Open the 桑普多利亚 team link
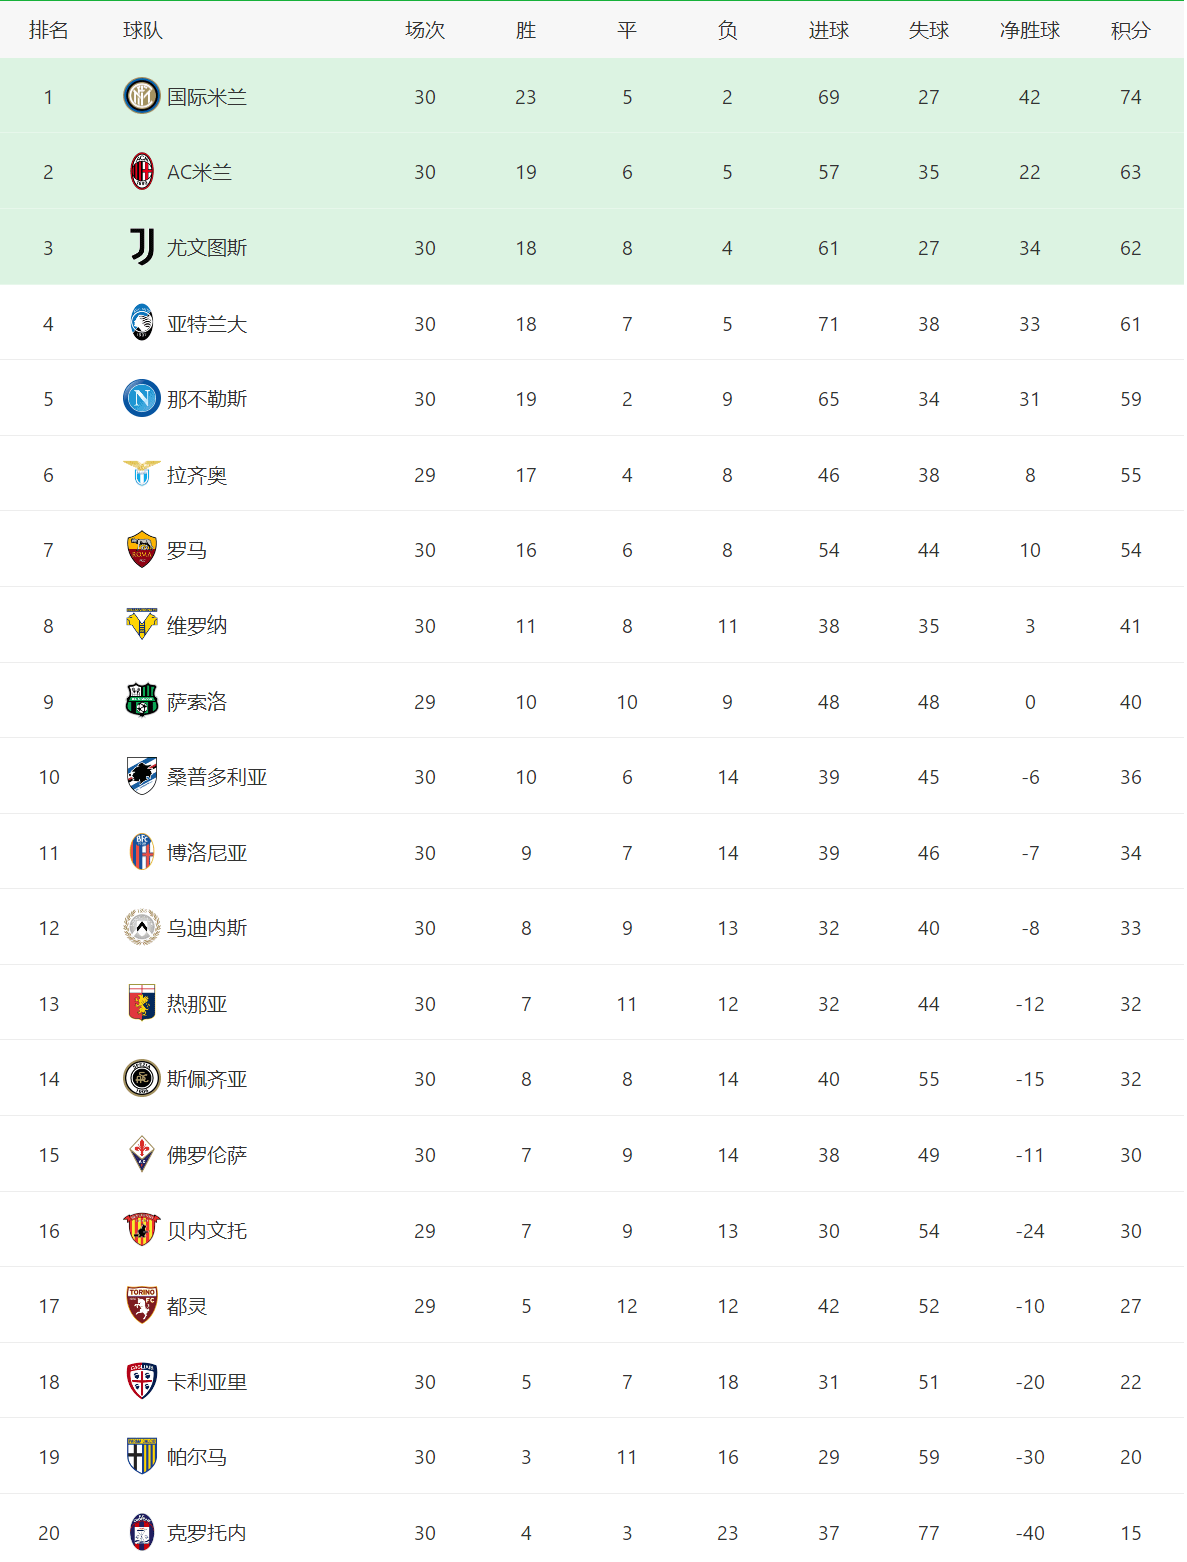 [217, 777]
